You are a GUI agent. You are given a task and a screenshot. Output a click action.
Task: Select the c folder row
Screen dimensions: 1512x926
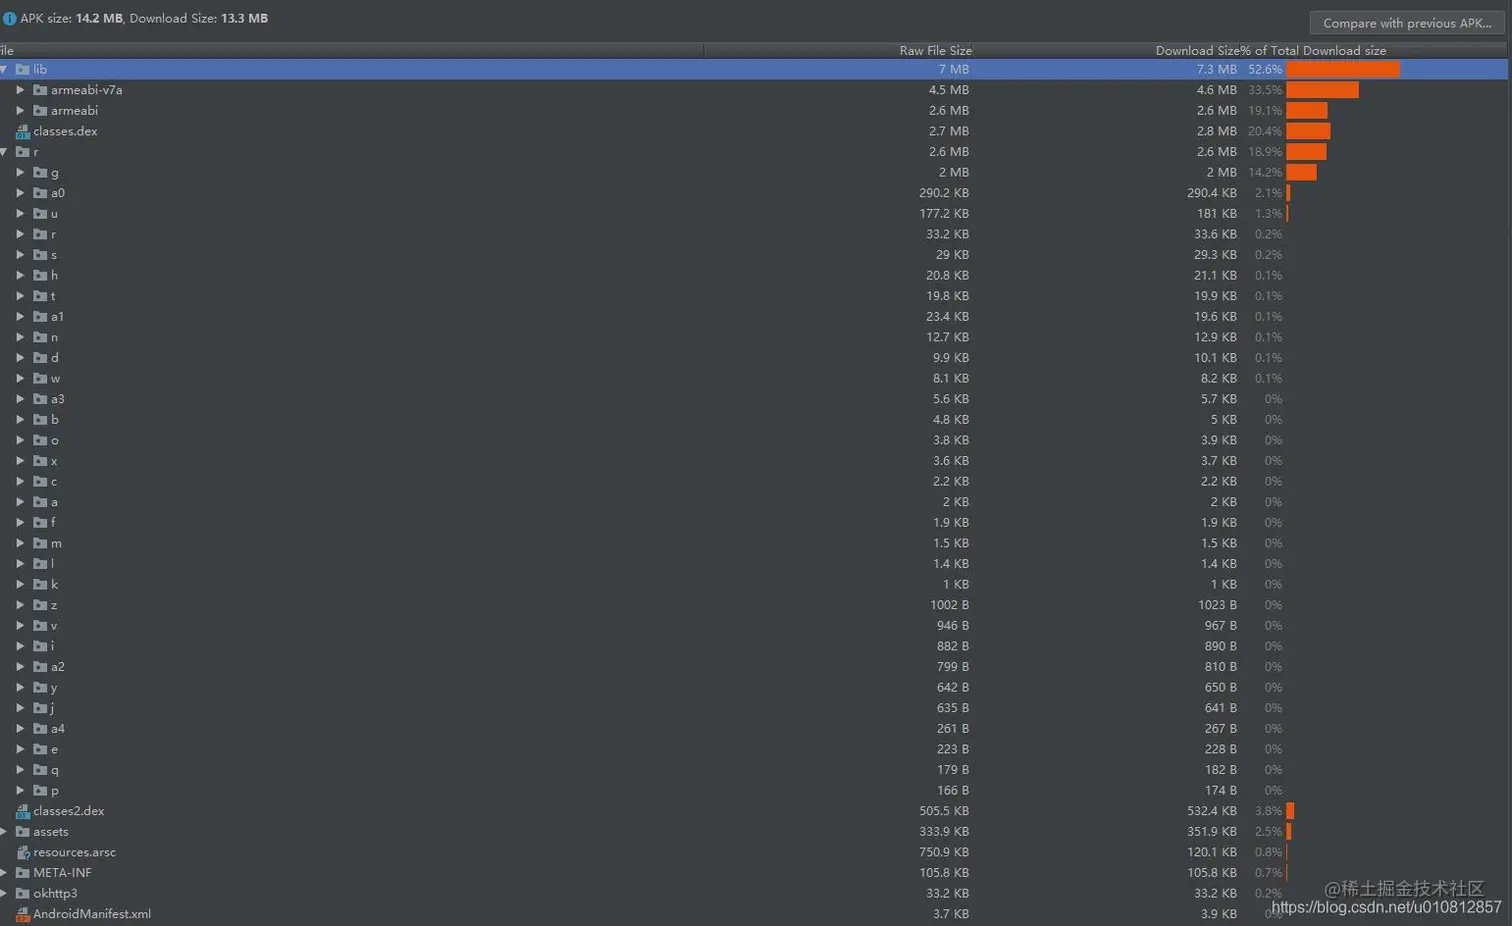tap(756, 481)
